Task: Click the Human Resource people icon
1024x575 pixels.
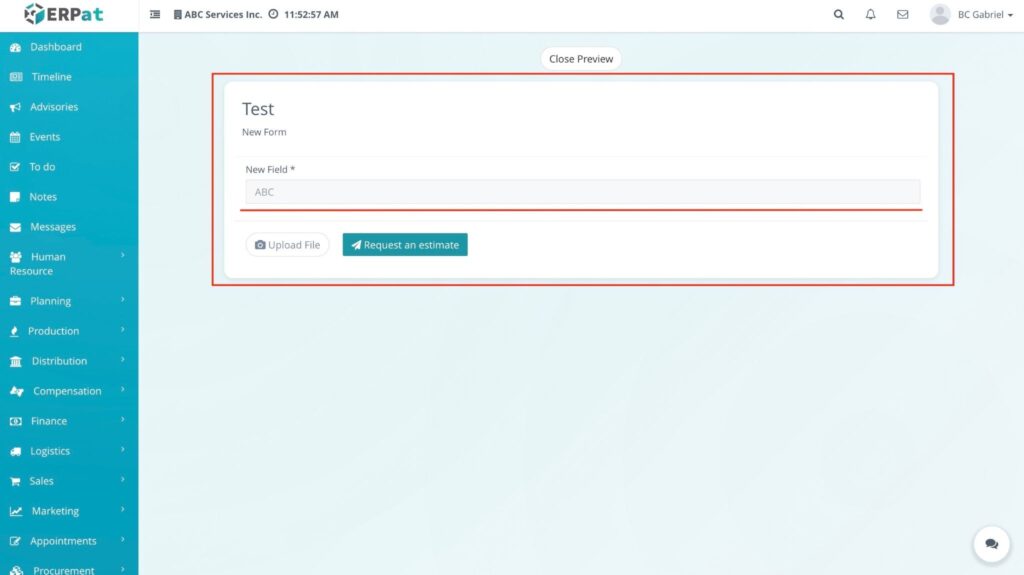Action: pyautogui.click(x=16, y=257)
